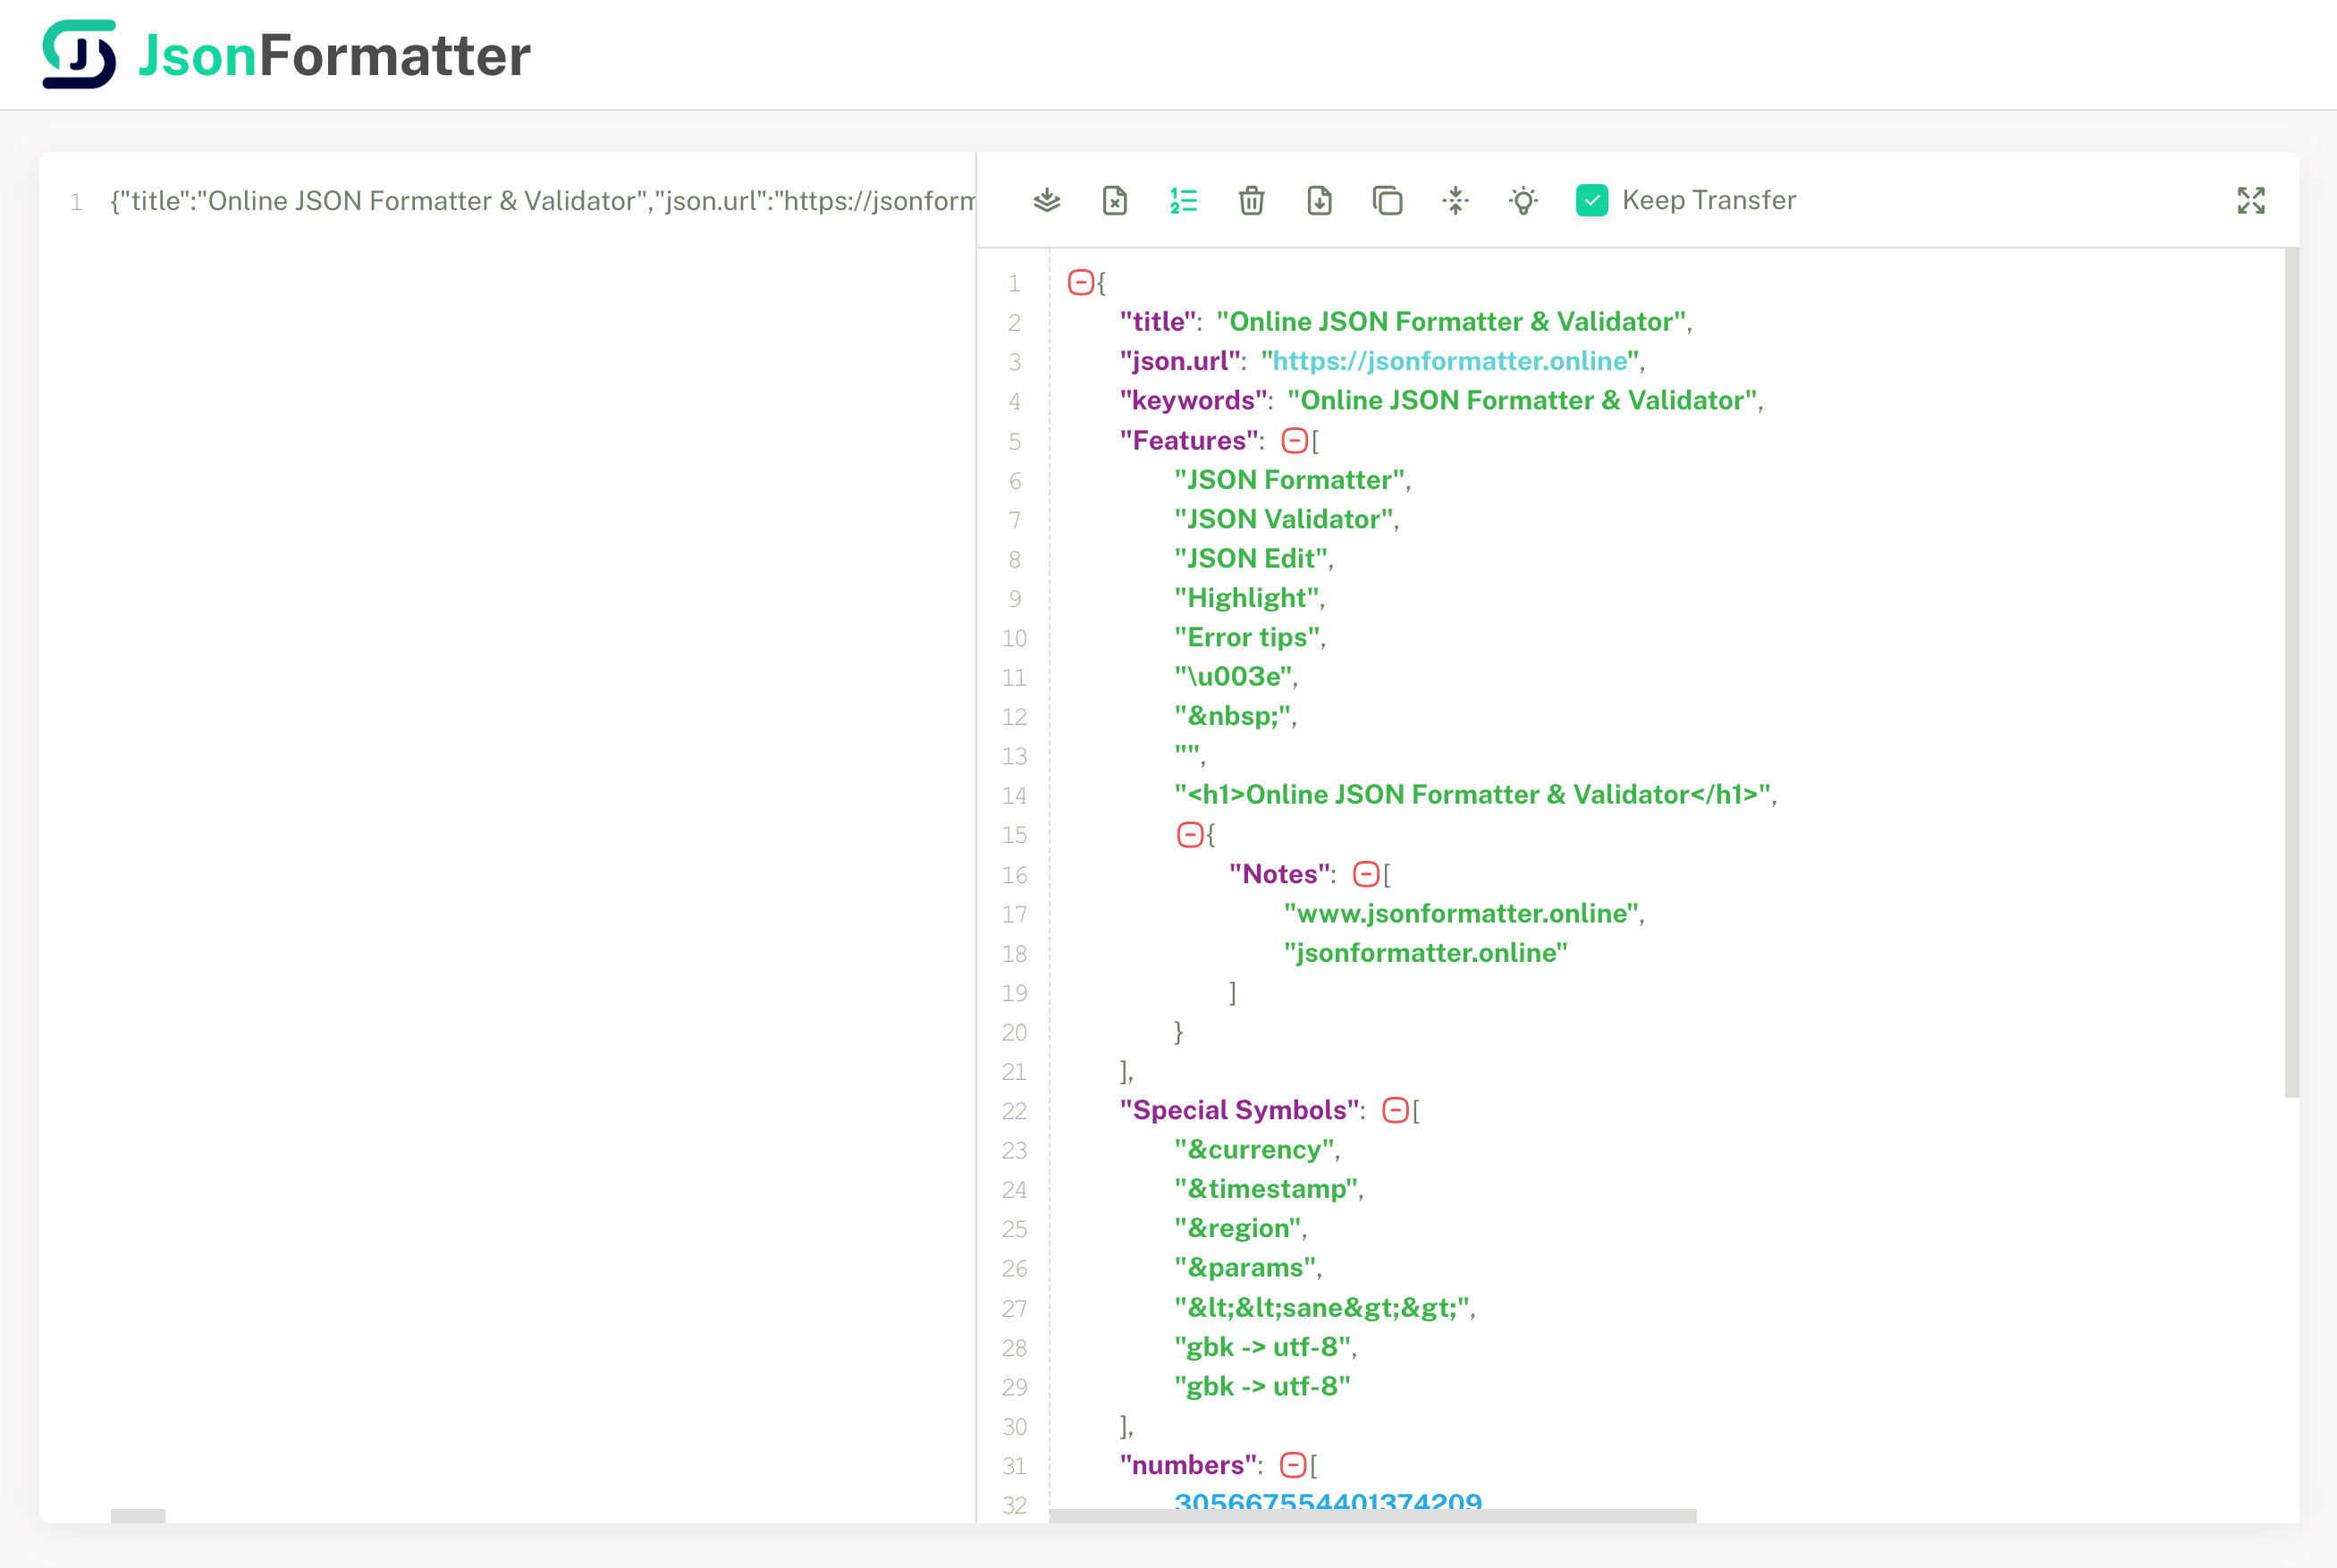Click the "JSON Edit" value
Viewport: 2337px width, 1568px height.
click(x=1251, y=558)
